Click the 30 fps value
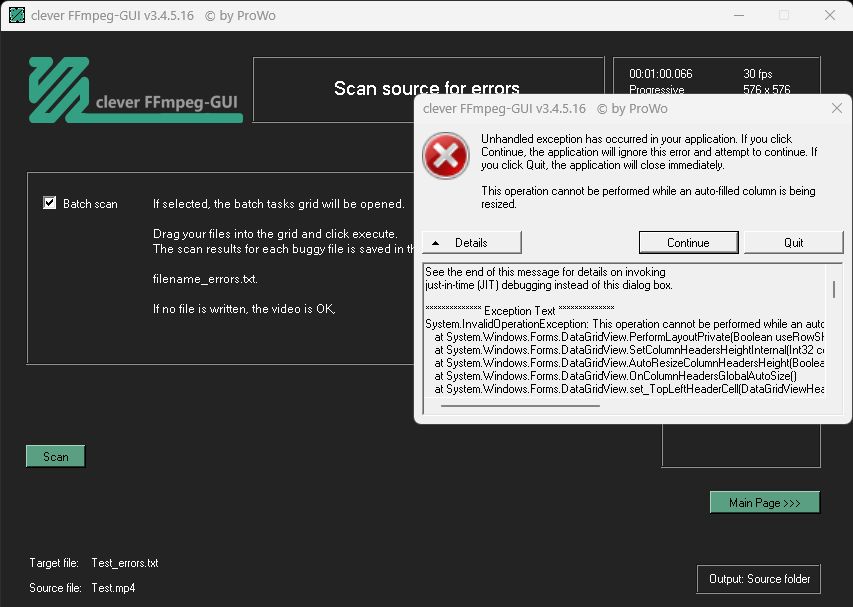The width and height of the screenshot is (853, 607). click(758, 74)
